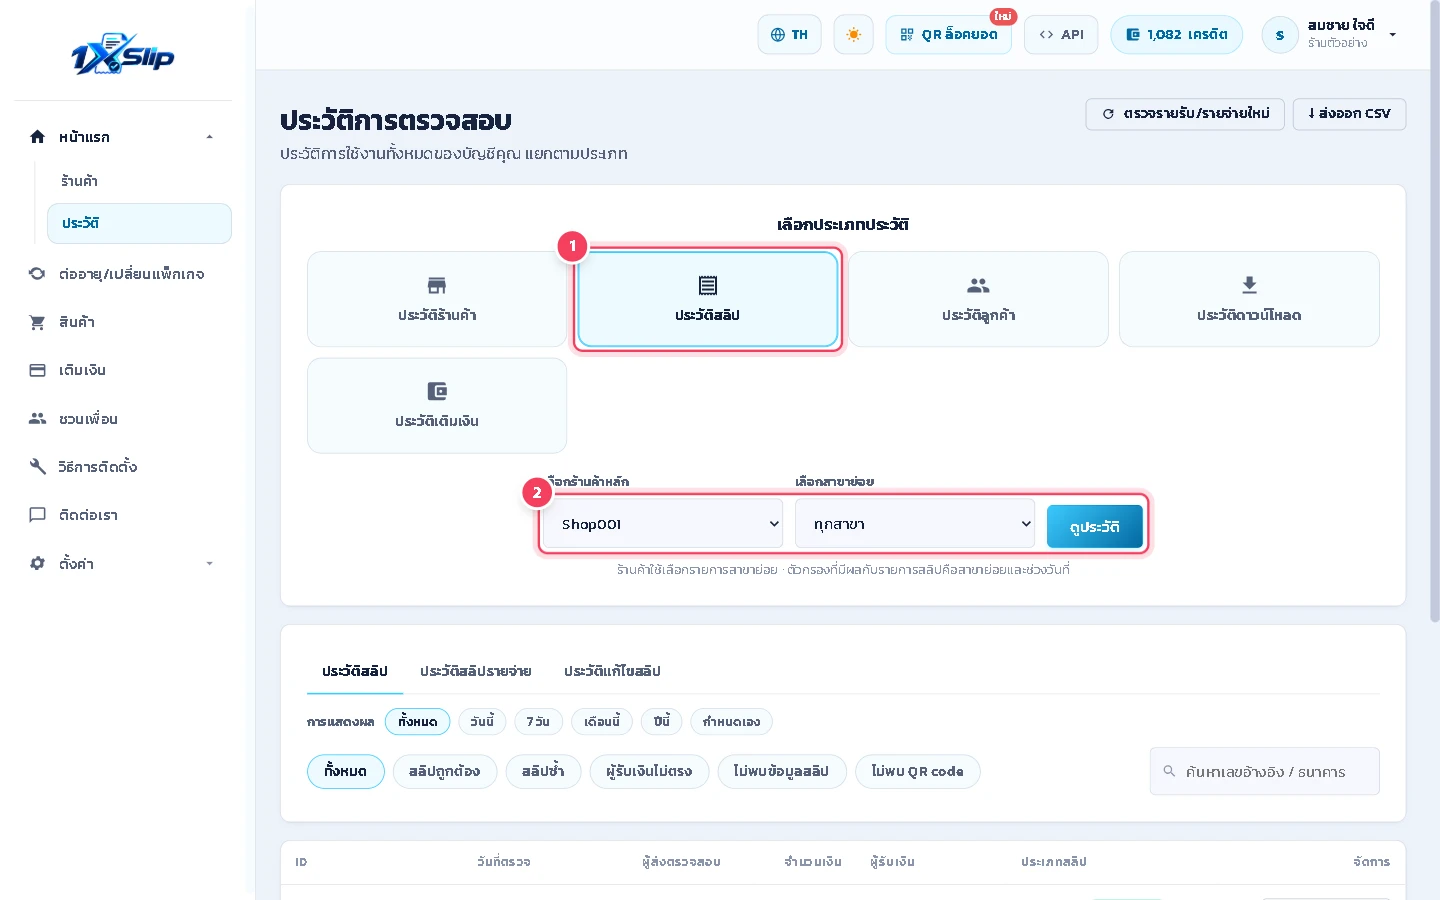The width and height of the screenshot is (1440, 900).
Task: Filter by สลิปถูกต้อง
Action: point(444,771)
